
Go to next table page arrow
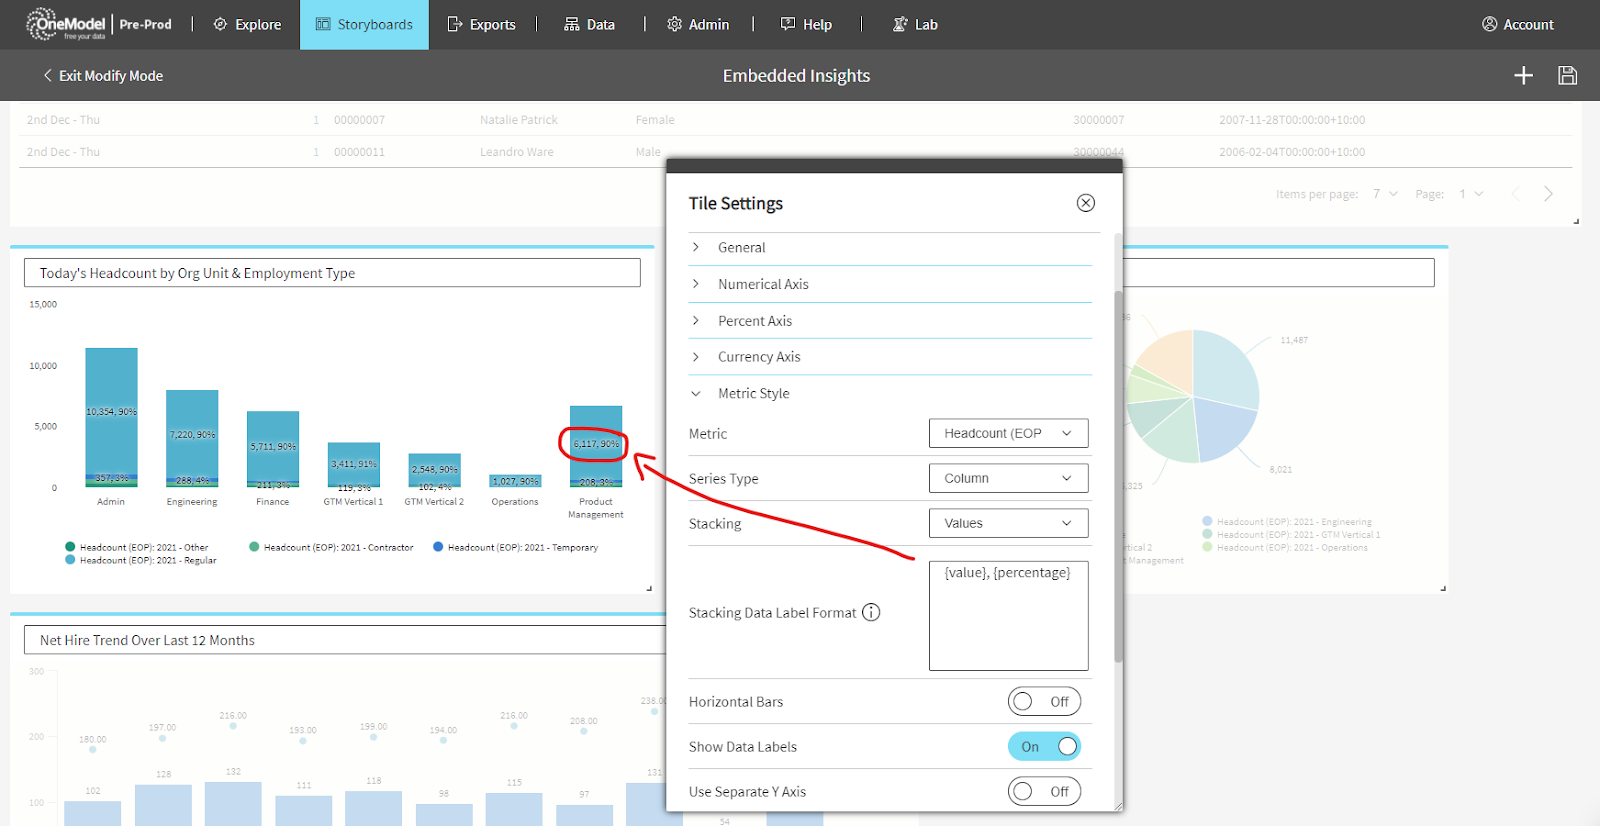[x=1548, y=194]
